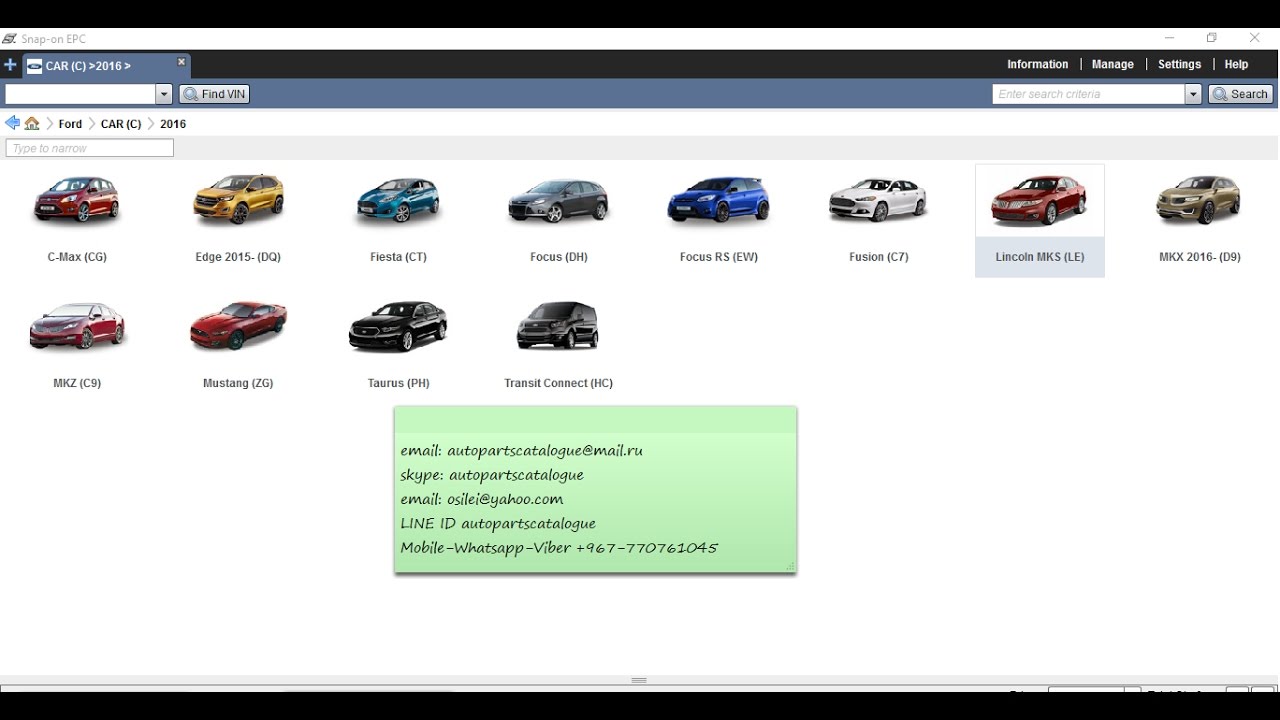The image size is (1280, 720).
Task: Click the Enter search criteria field
Action: 1088,94
